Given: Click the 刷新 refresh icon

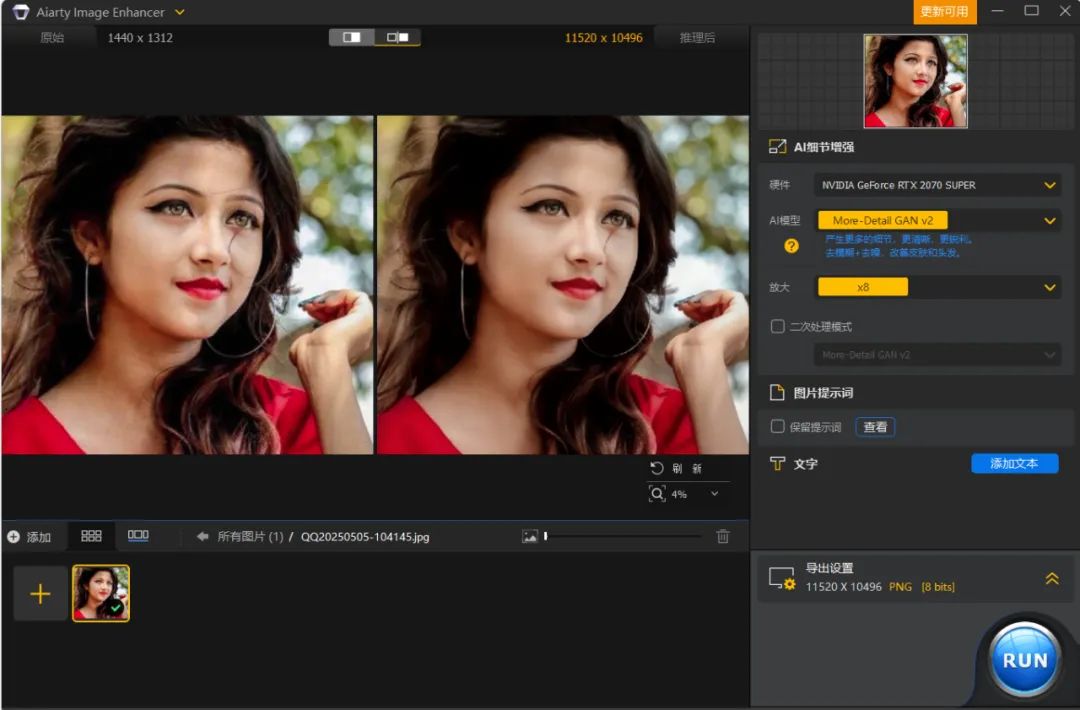Looking at the screenshot, I should tap(656, 468).
